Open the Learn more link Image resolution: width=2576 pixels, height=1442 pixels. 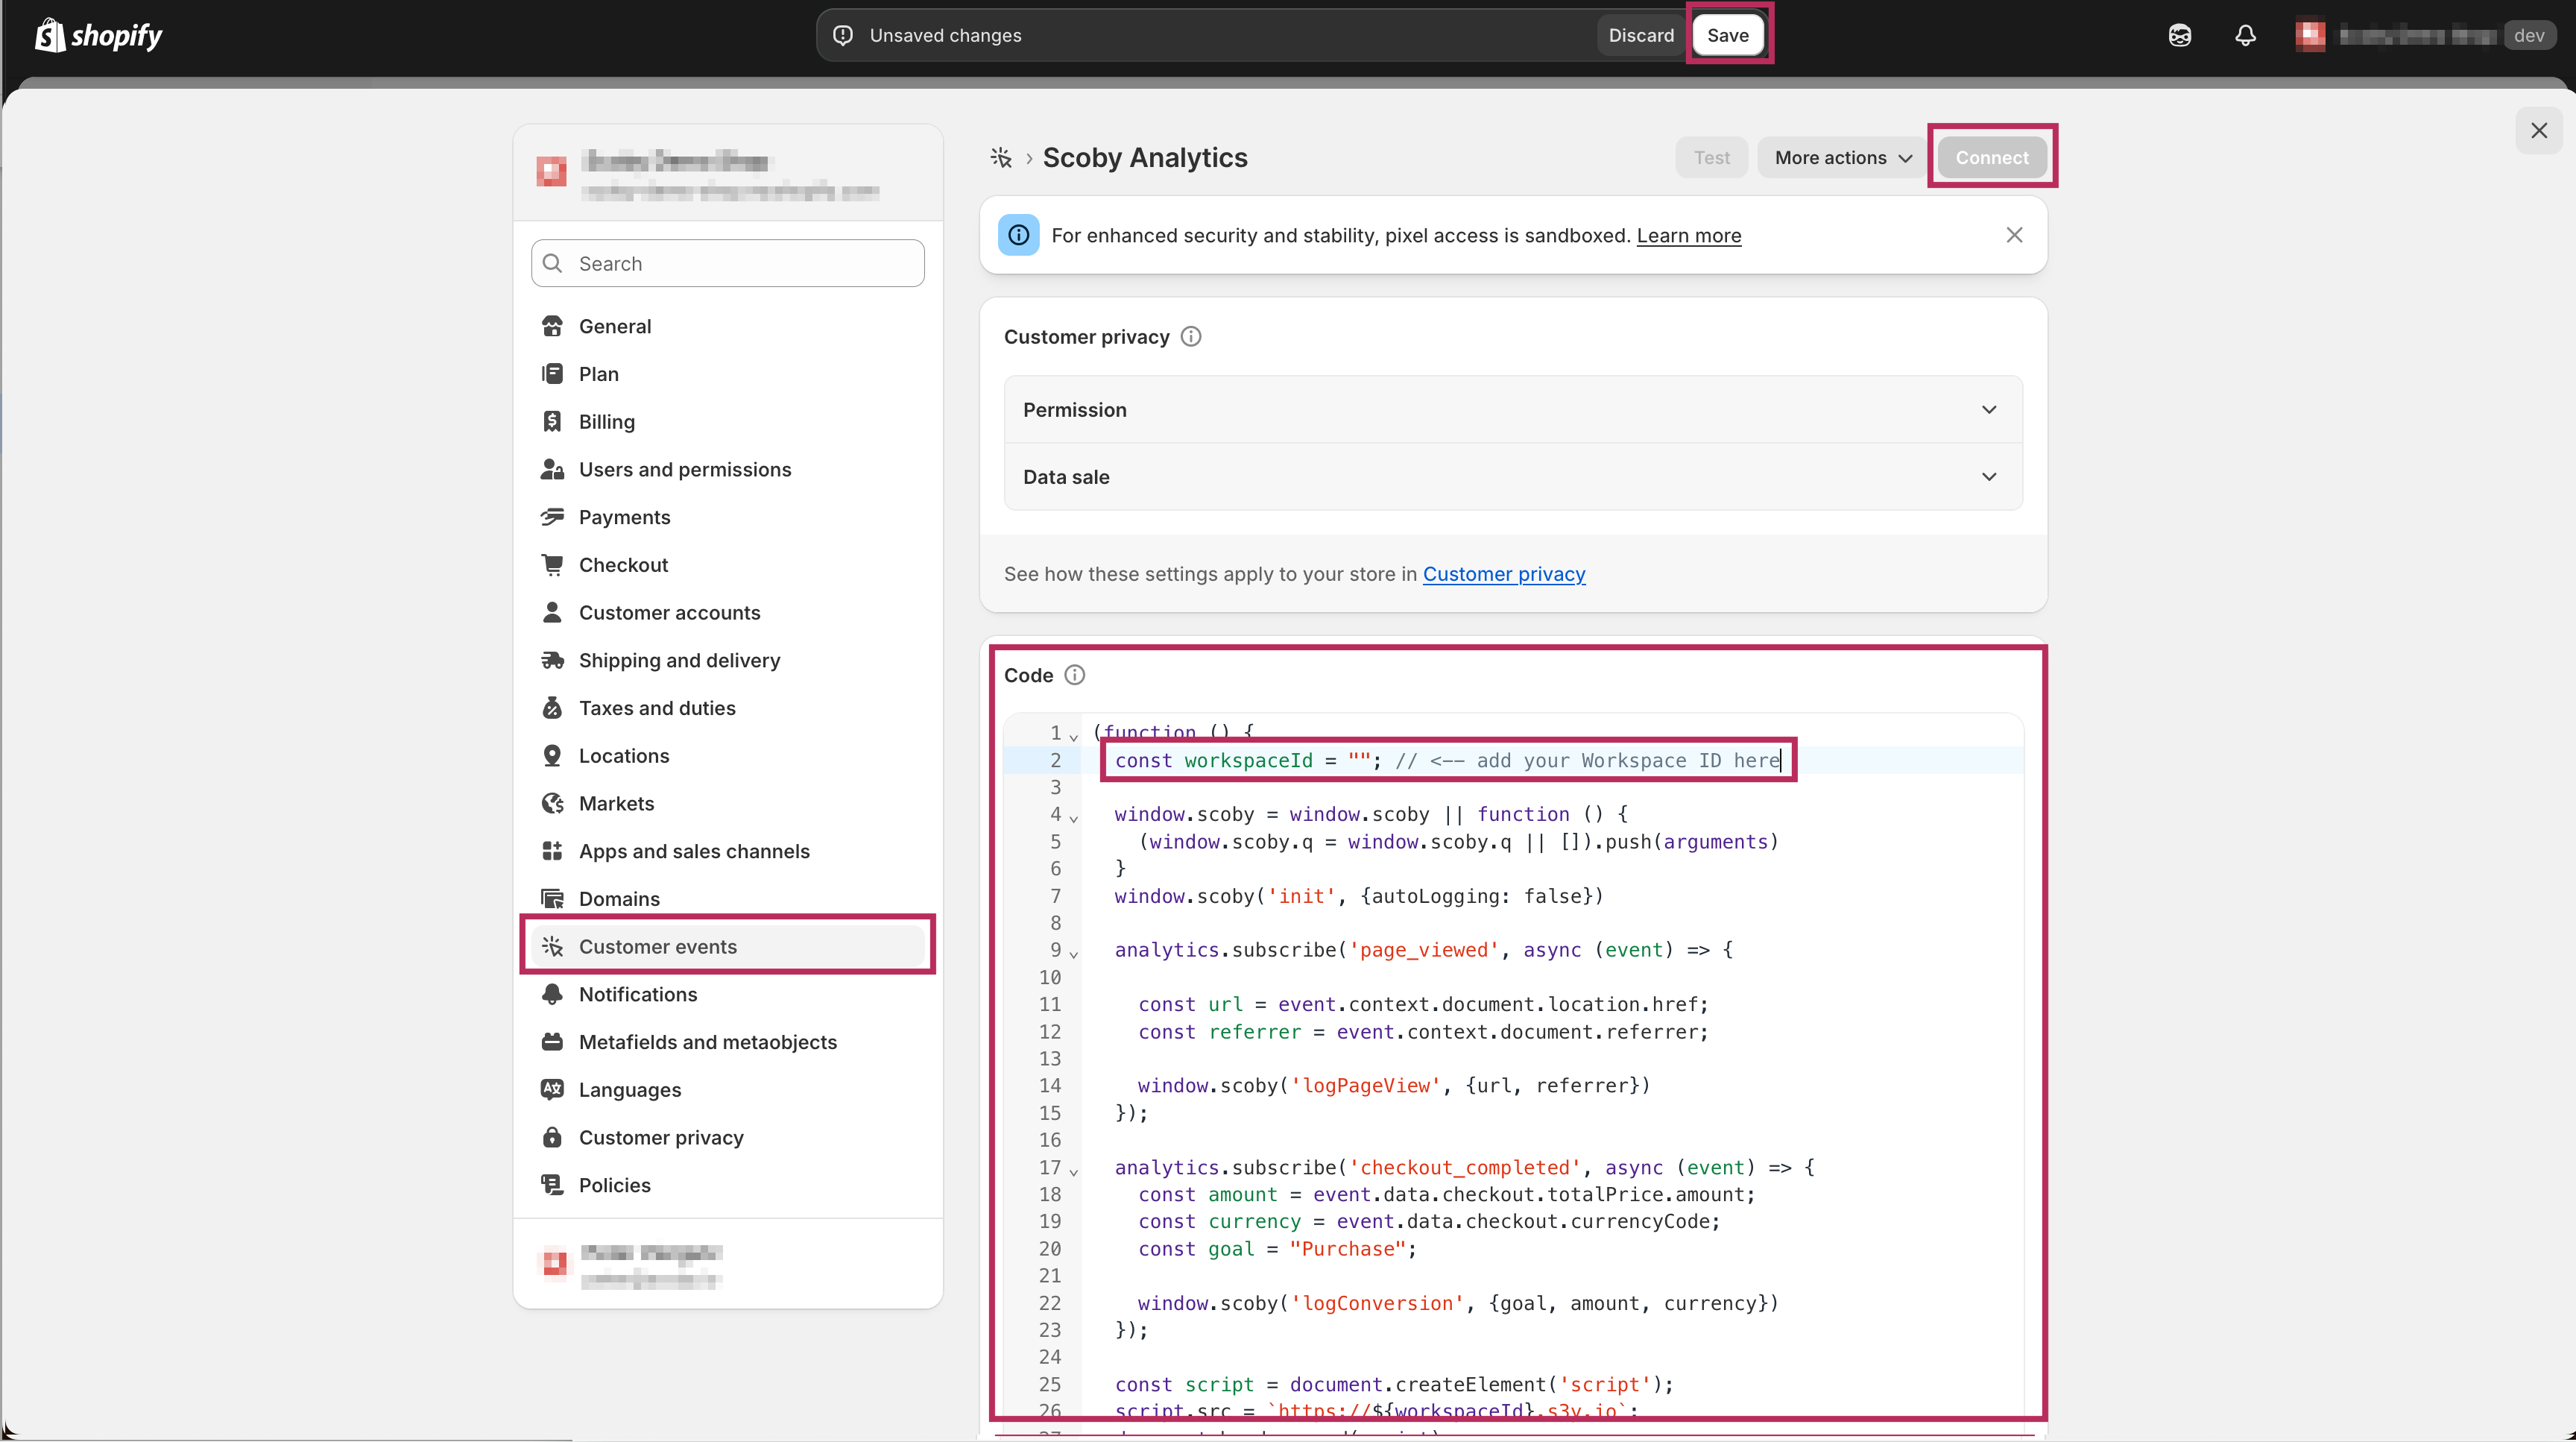1688,236
